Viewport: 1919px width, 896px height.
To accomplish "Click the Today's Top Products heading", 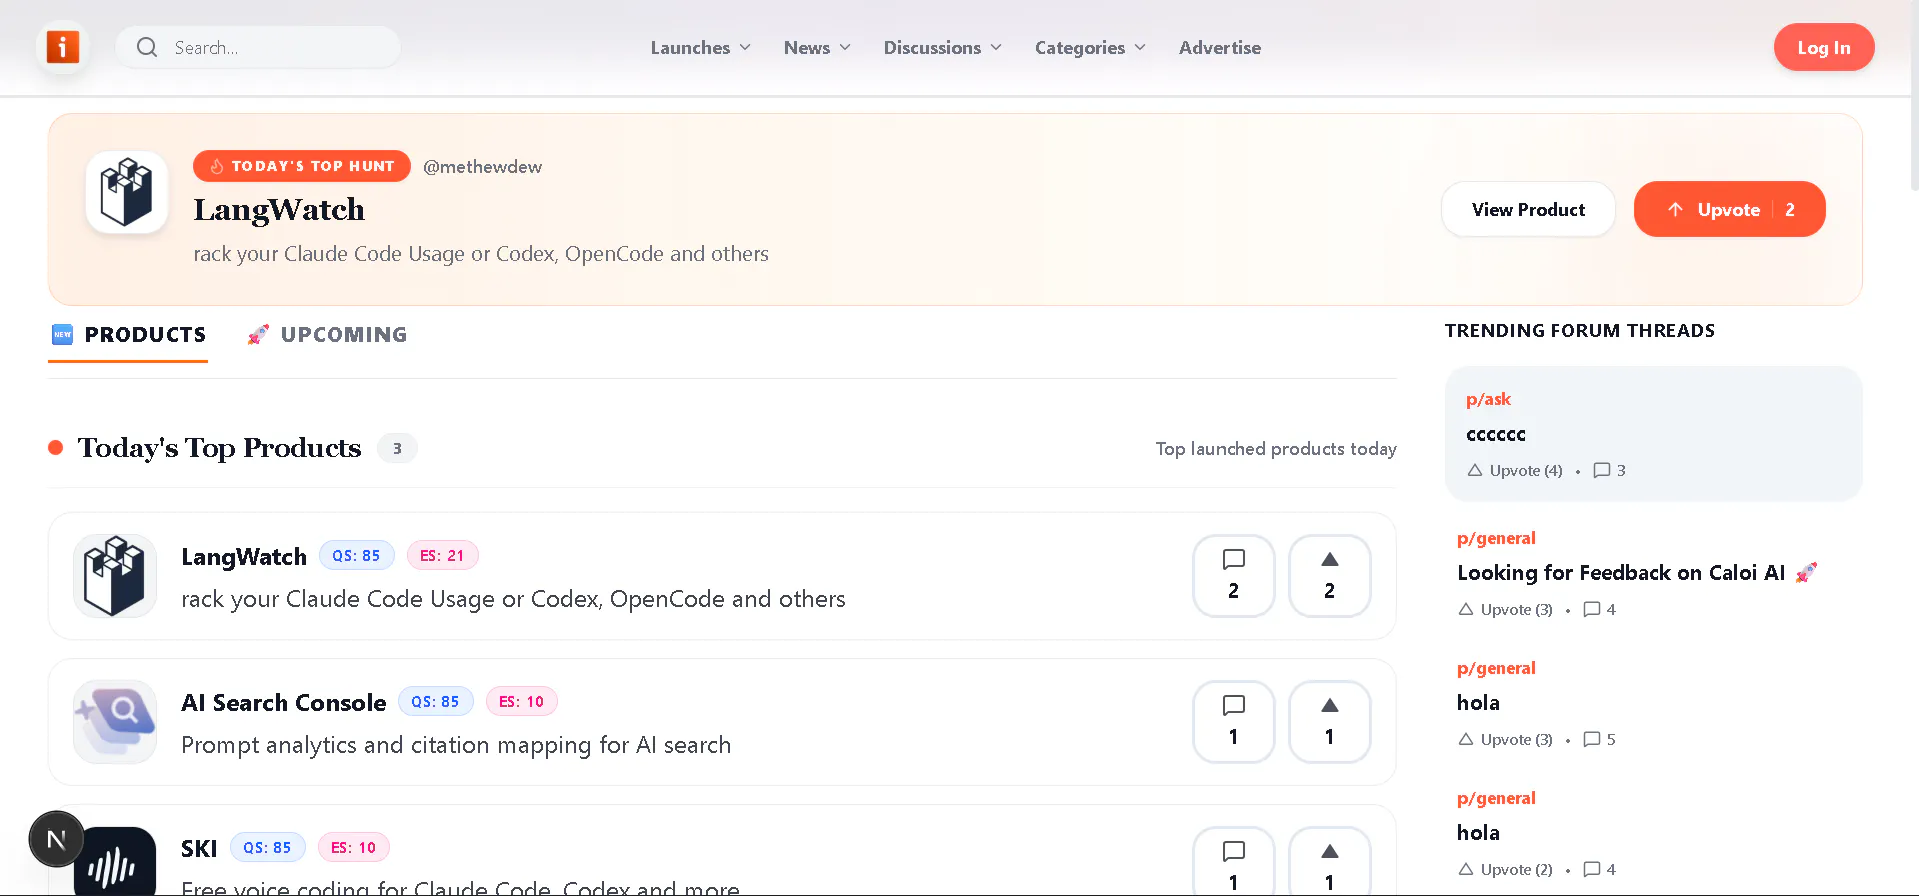I will coord(220,448).
